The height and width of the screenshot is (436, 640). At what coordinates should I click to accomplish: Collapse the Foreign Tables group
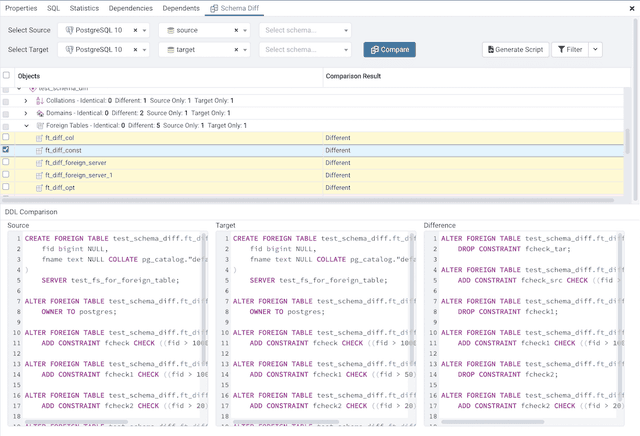click(27, 126)
